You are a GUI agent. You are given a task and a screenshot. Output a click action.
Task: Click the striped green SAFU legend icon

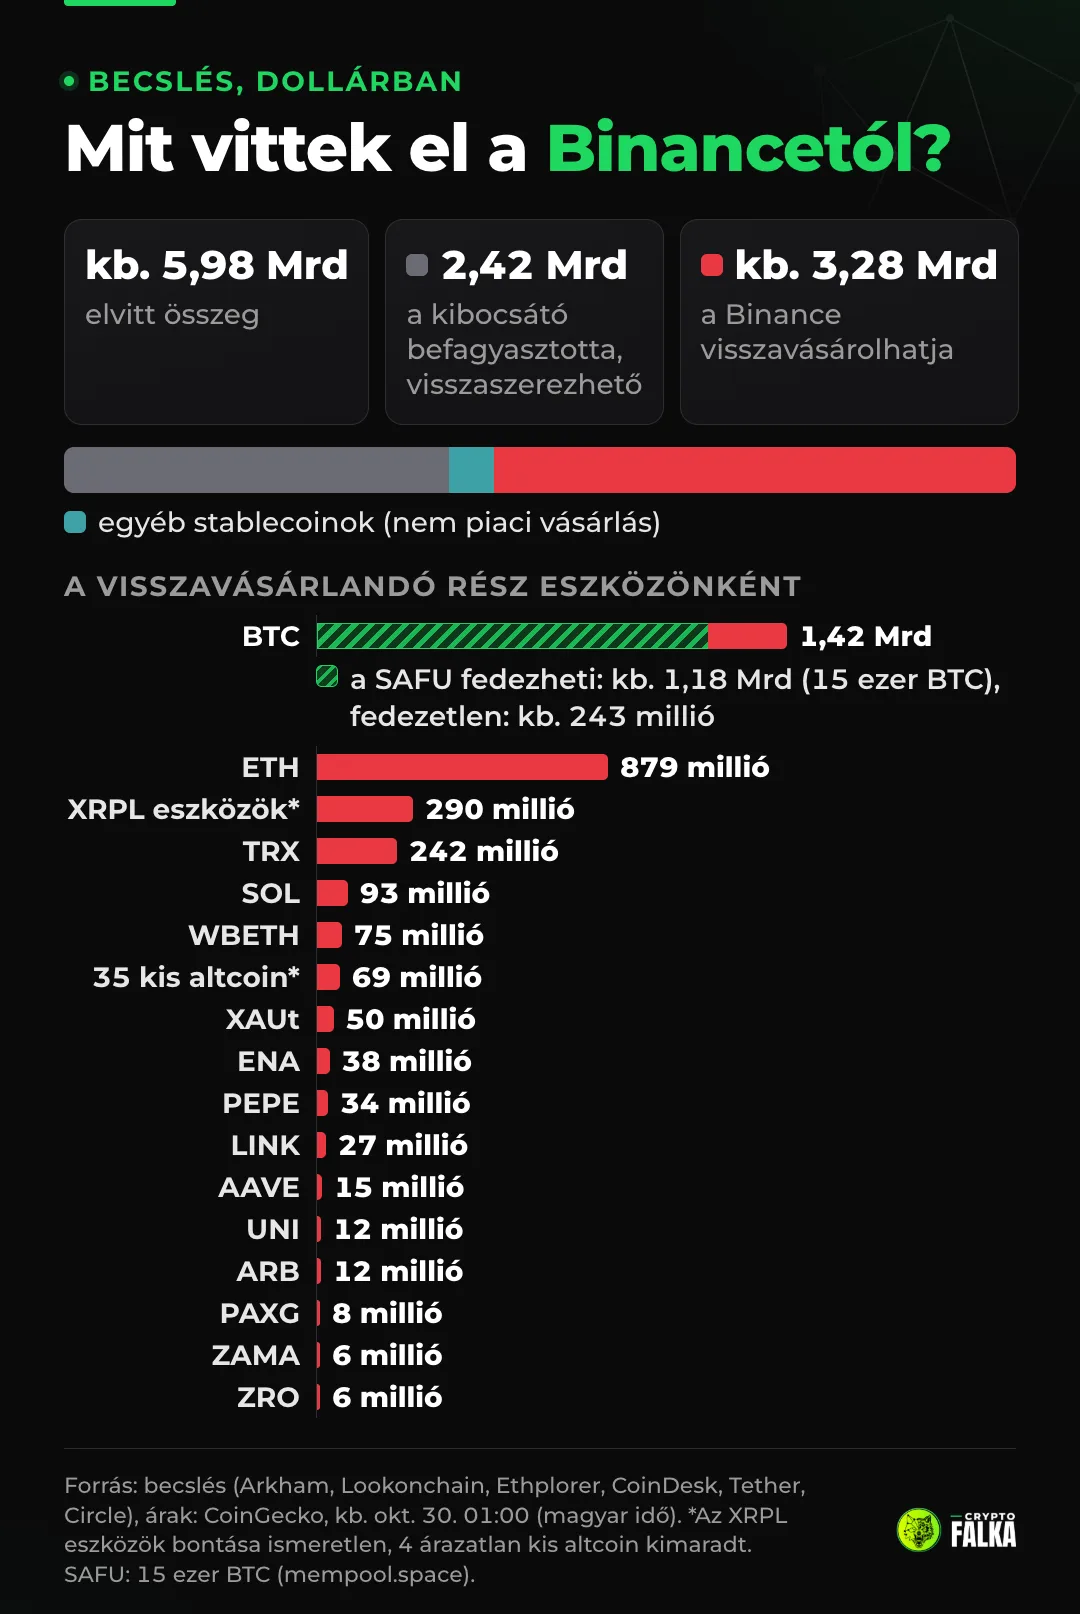(x=327, y=676)
